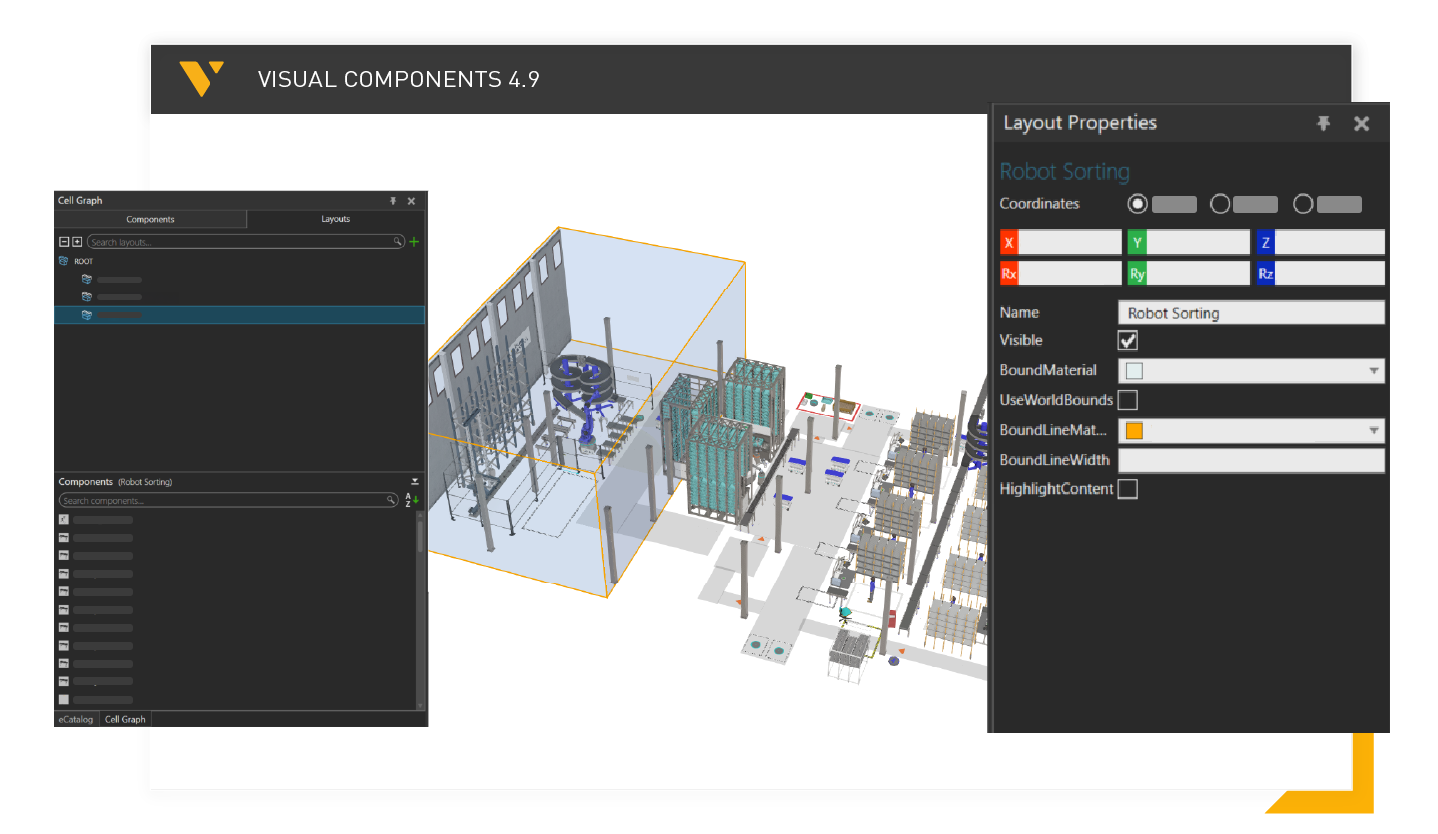
Task: Click the Ry rotation field
Action: click(1189, 274)
